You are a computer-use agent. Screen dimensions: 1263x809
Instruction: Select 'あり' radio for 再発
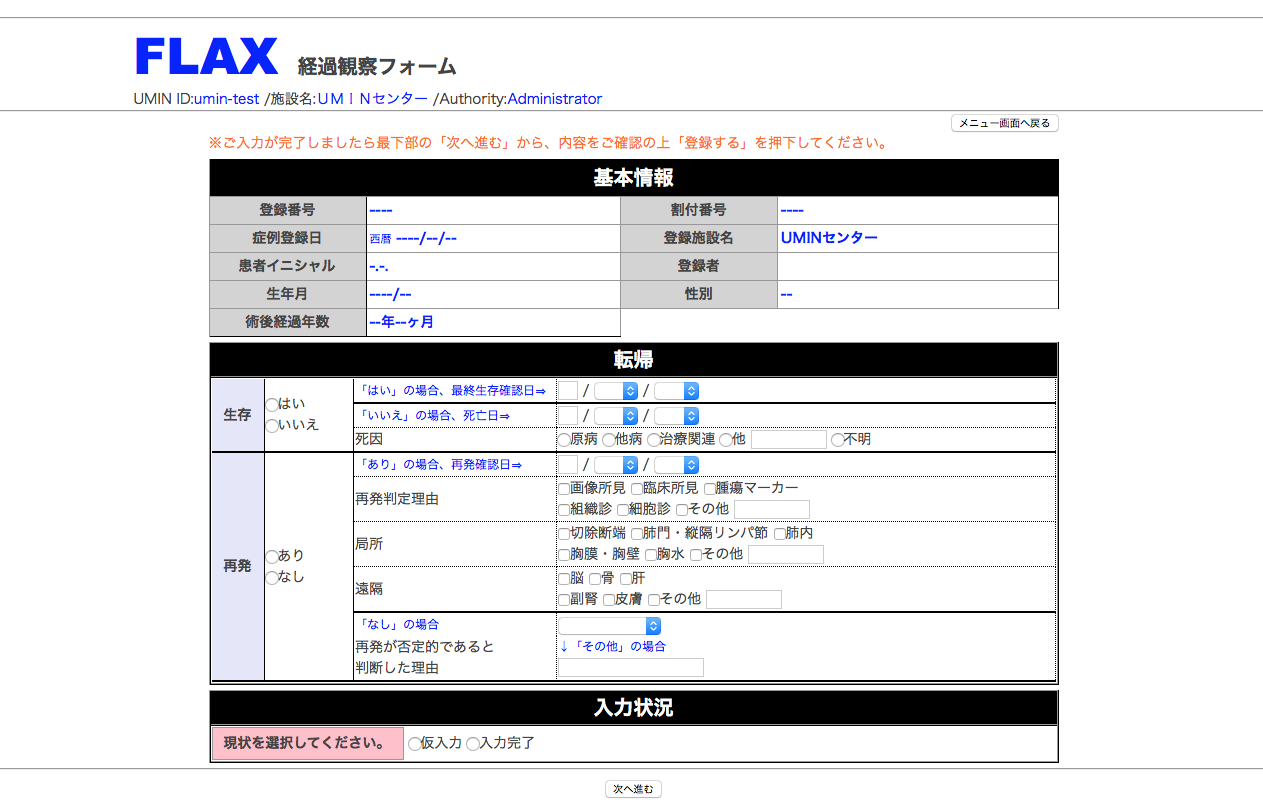tap(271, 557)
